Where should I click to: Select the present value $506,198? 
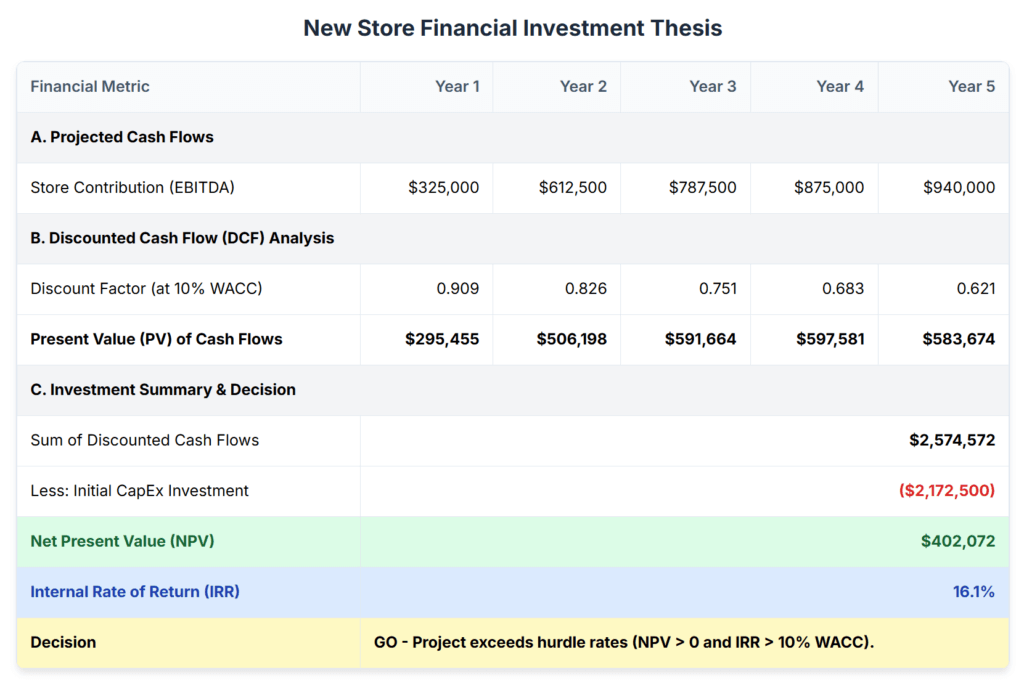point(571,339)
